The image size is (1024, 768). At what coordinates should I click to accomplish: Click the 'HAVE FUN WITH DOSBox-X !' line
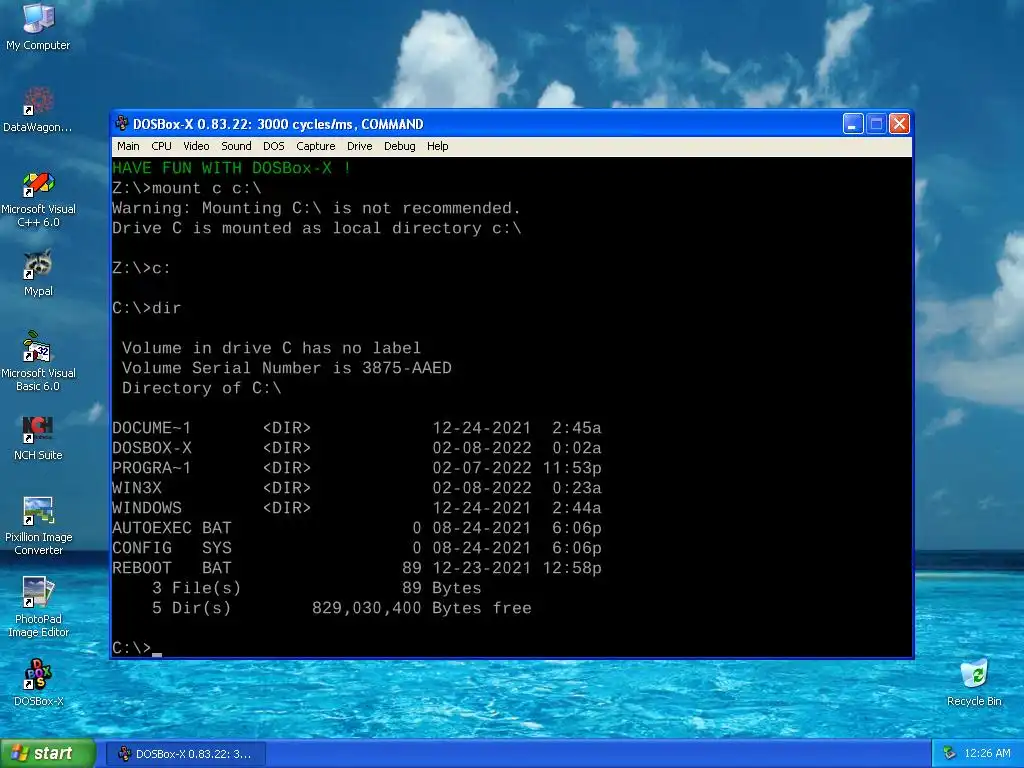tap(232, 168)
